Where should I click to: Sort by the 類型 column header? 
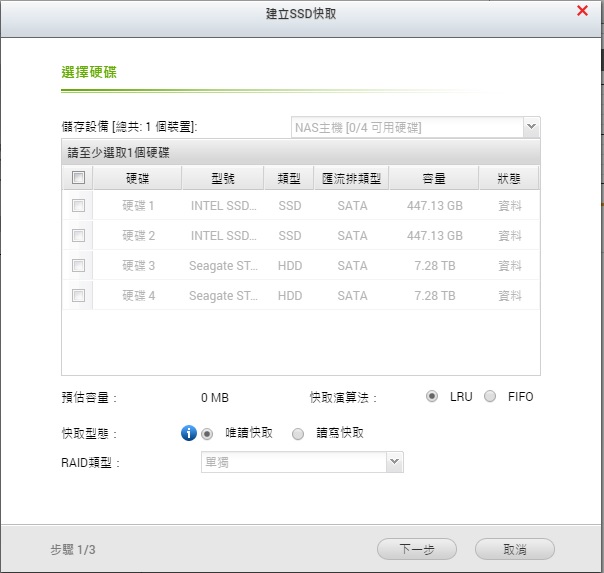coord(289,178)
